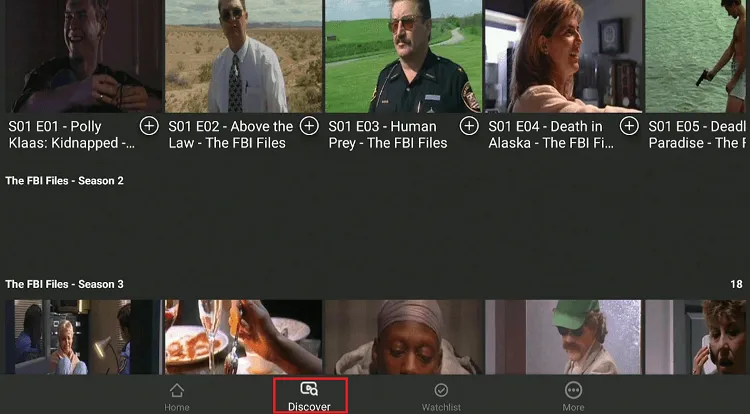The image size is (750, 414).
Task: Play S01 E02 Above the Law thumbnail
Action: tap(243, 56)
